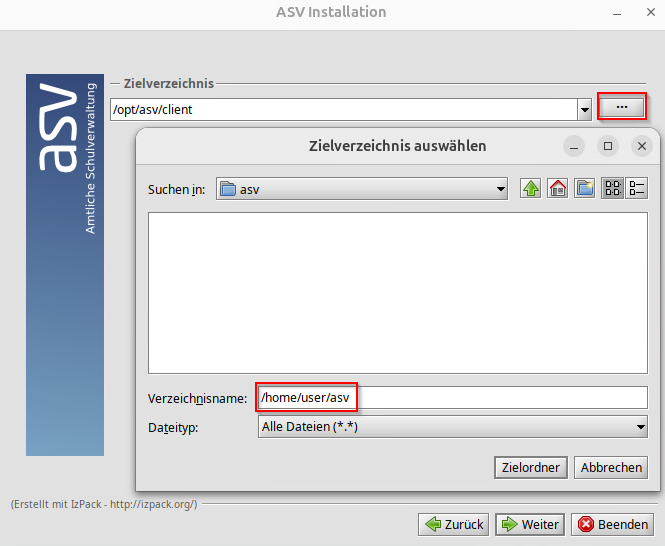
Task: Confirm with the Zielordner button
Action: point(531,467)
